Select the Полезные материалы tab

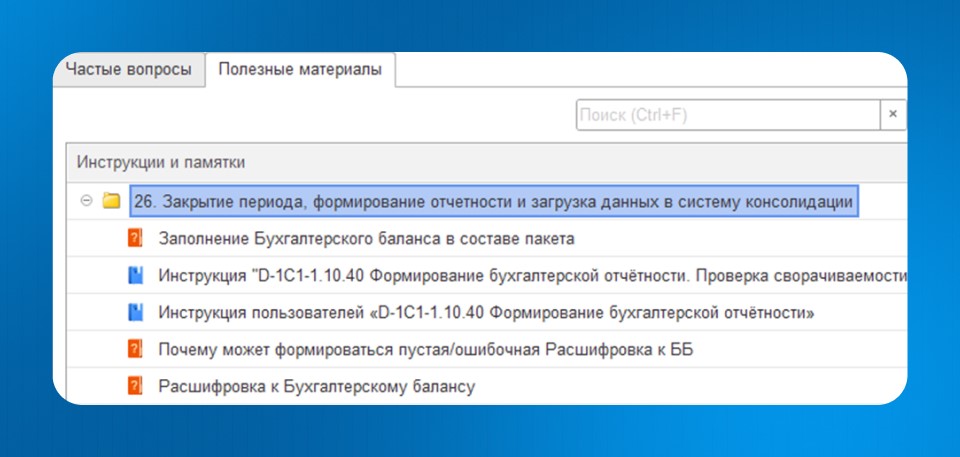(x=300, y=69)
